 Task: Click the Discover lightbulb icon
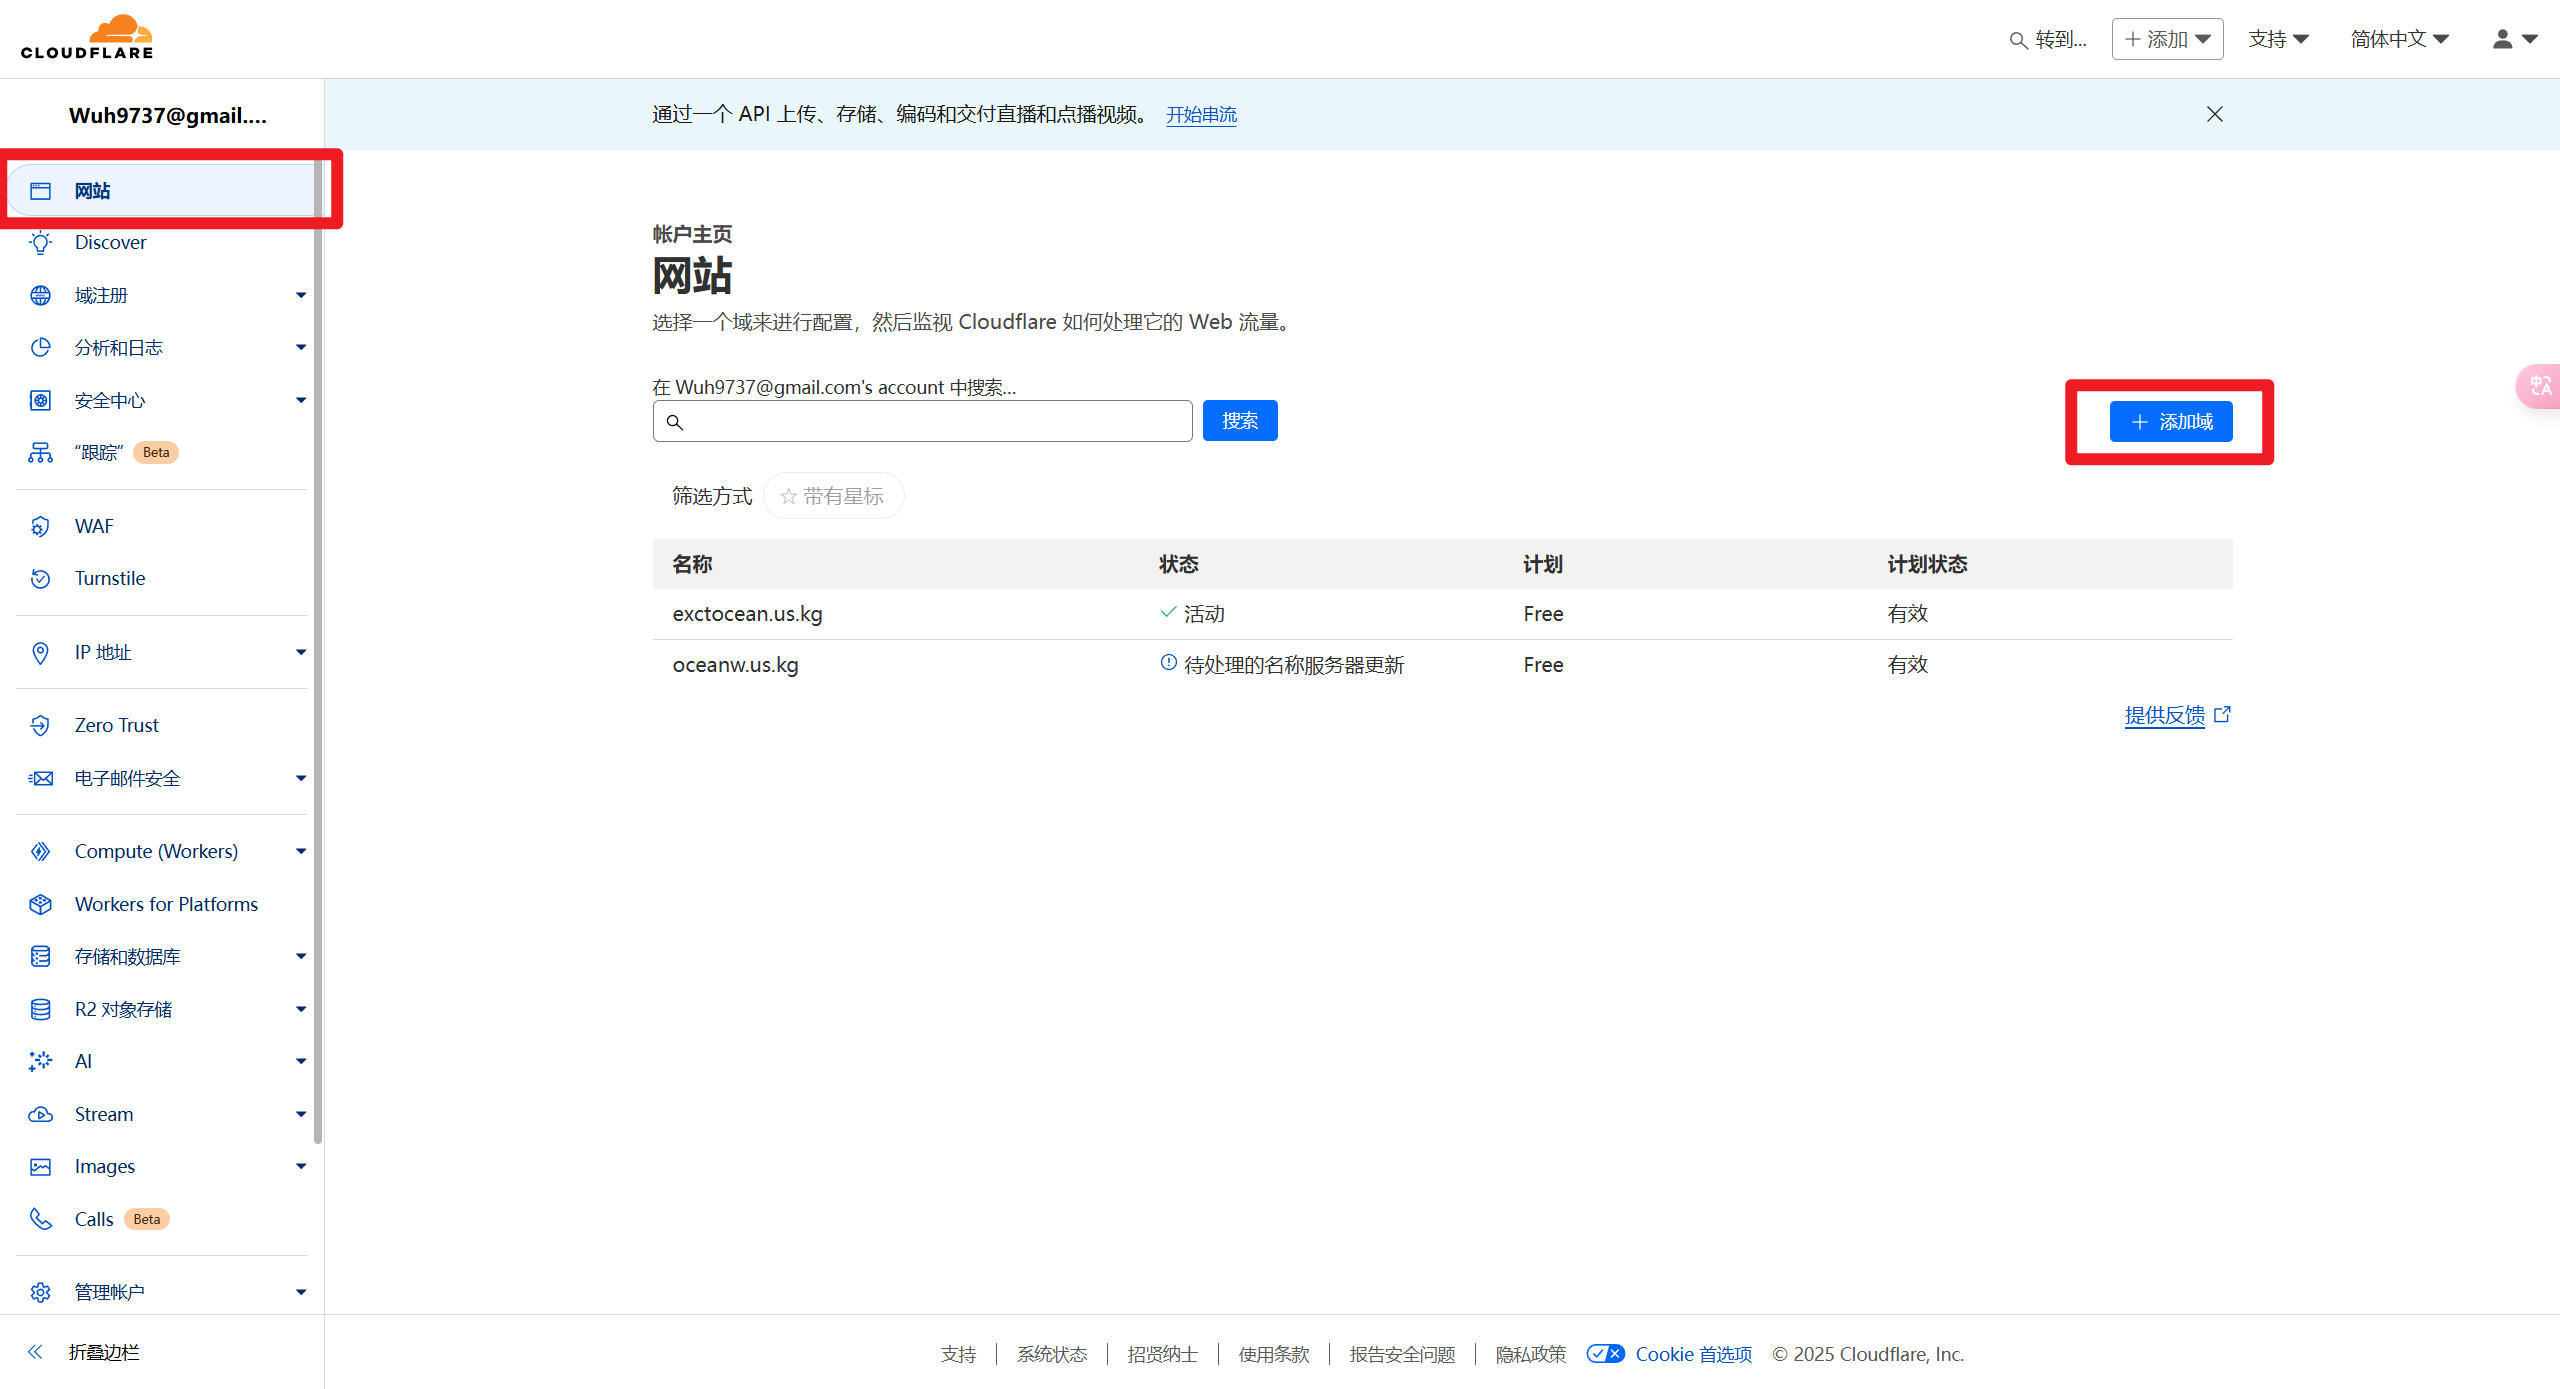pos(40,242)
